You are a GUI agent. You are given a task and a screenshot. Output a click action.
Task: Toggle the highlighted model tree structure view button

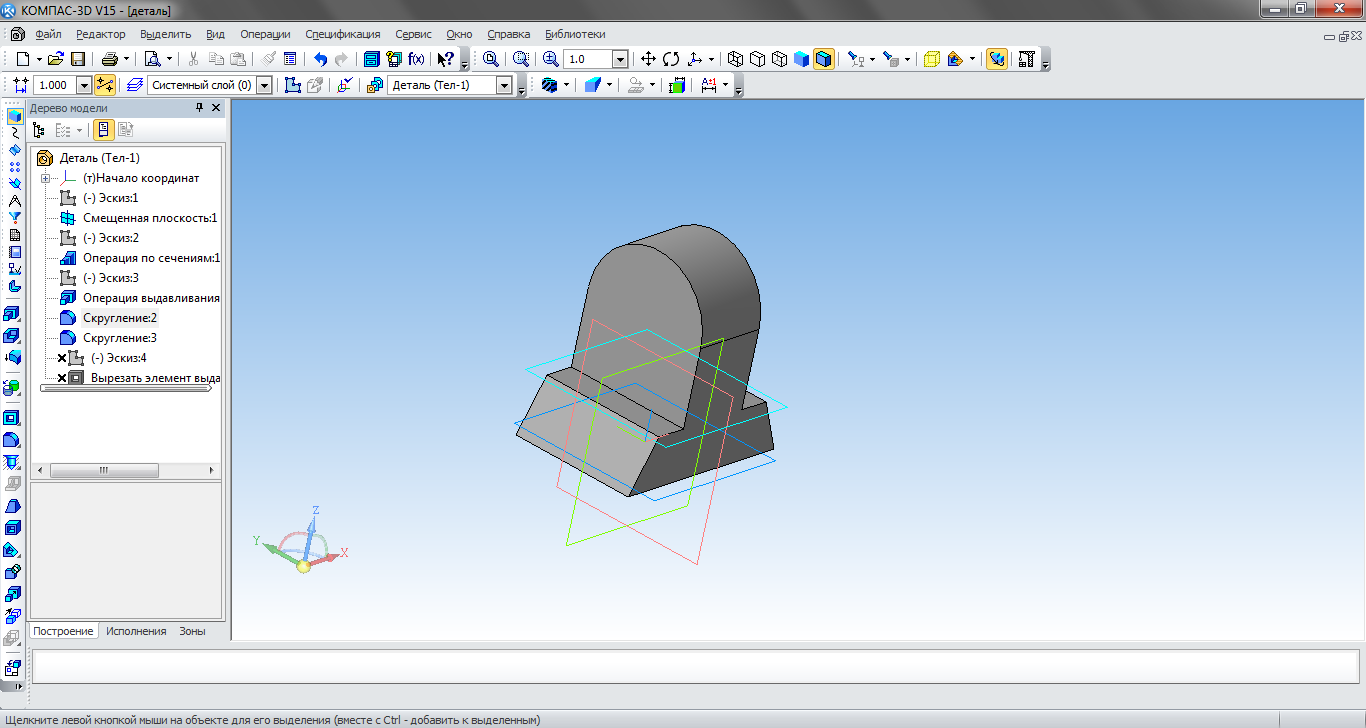(104, 130)
